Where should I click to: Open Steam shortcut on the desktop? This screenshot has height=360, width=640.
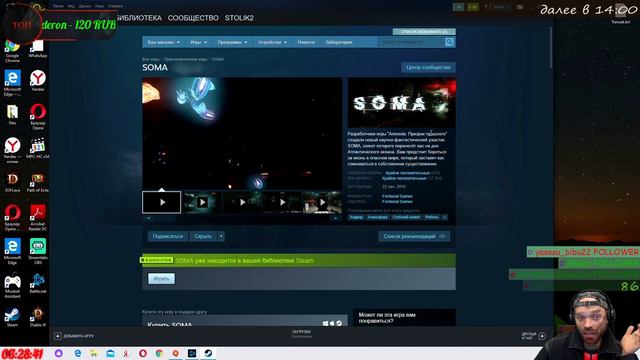(x=12, y=317)
